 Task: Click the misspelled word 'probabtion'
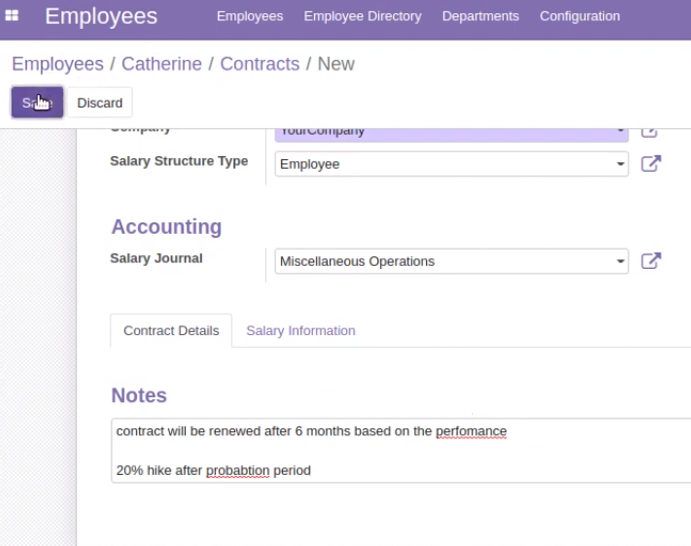pyautogui.click(x=238, y=471)
